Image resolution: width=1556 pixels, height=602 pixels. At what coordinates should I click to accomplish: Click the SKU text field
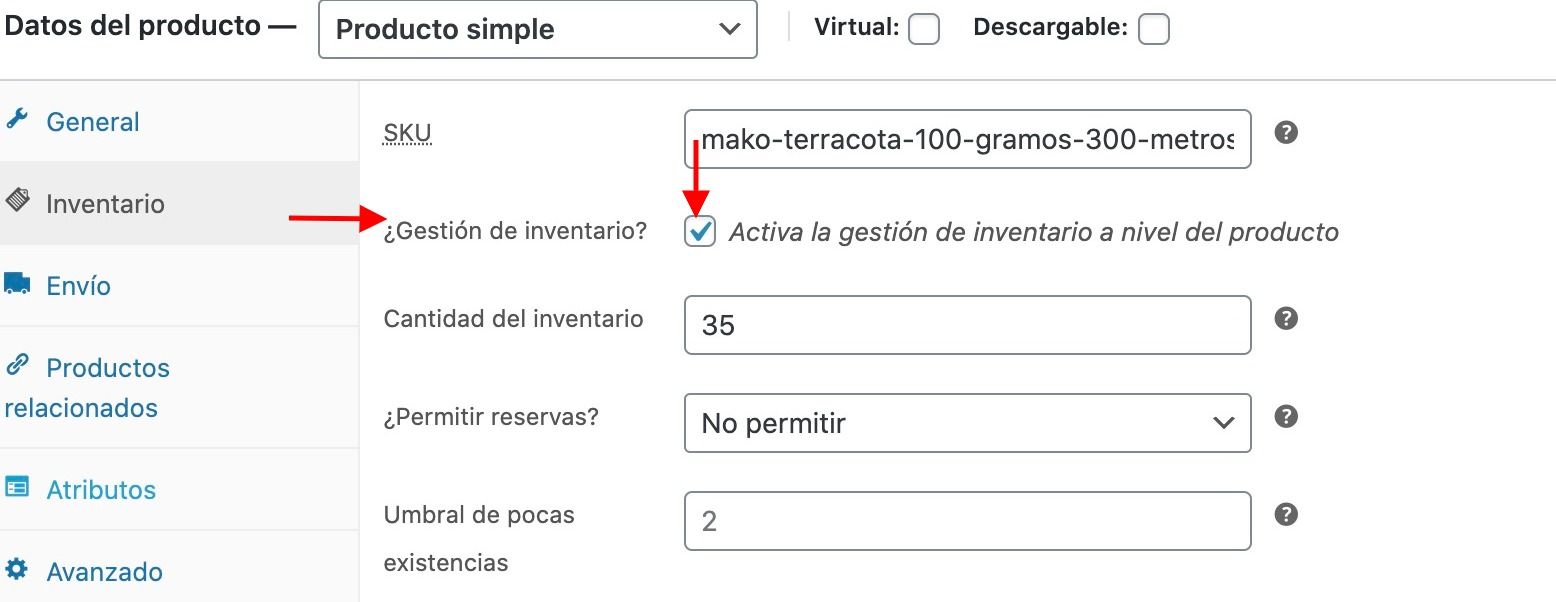click(968, 139)
